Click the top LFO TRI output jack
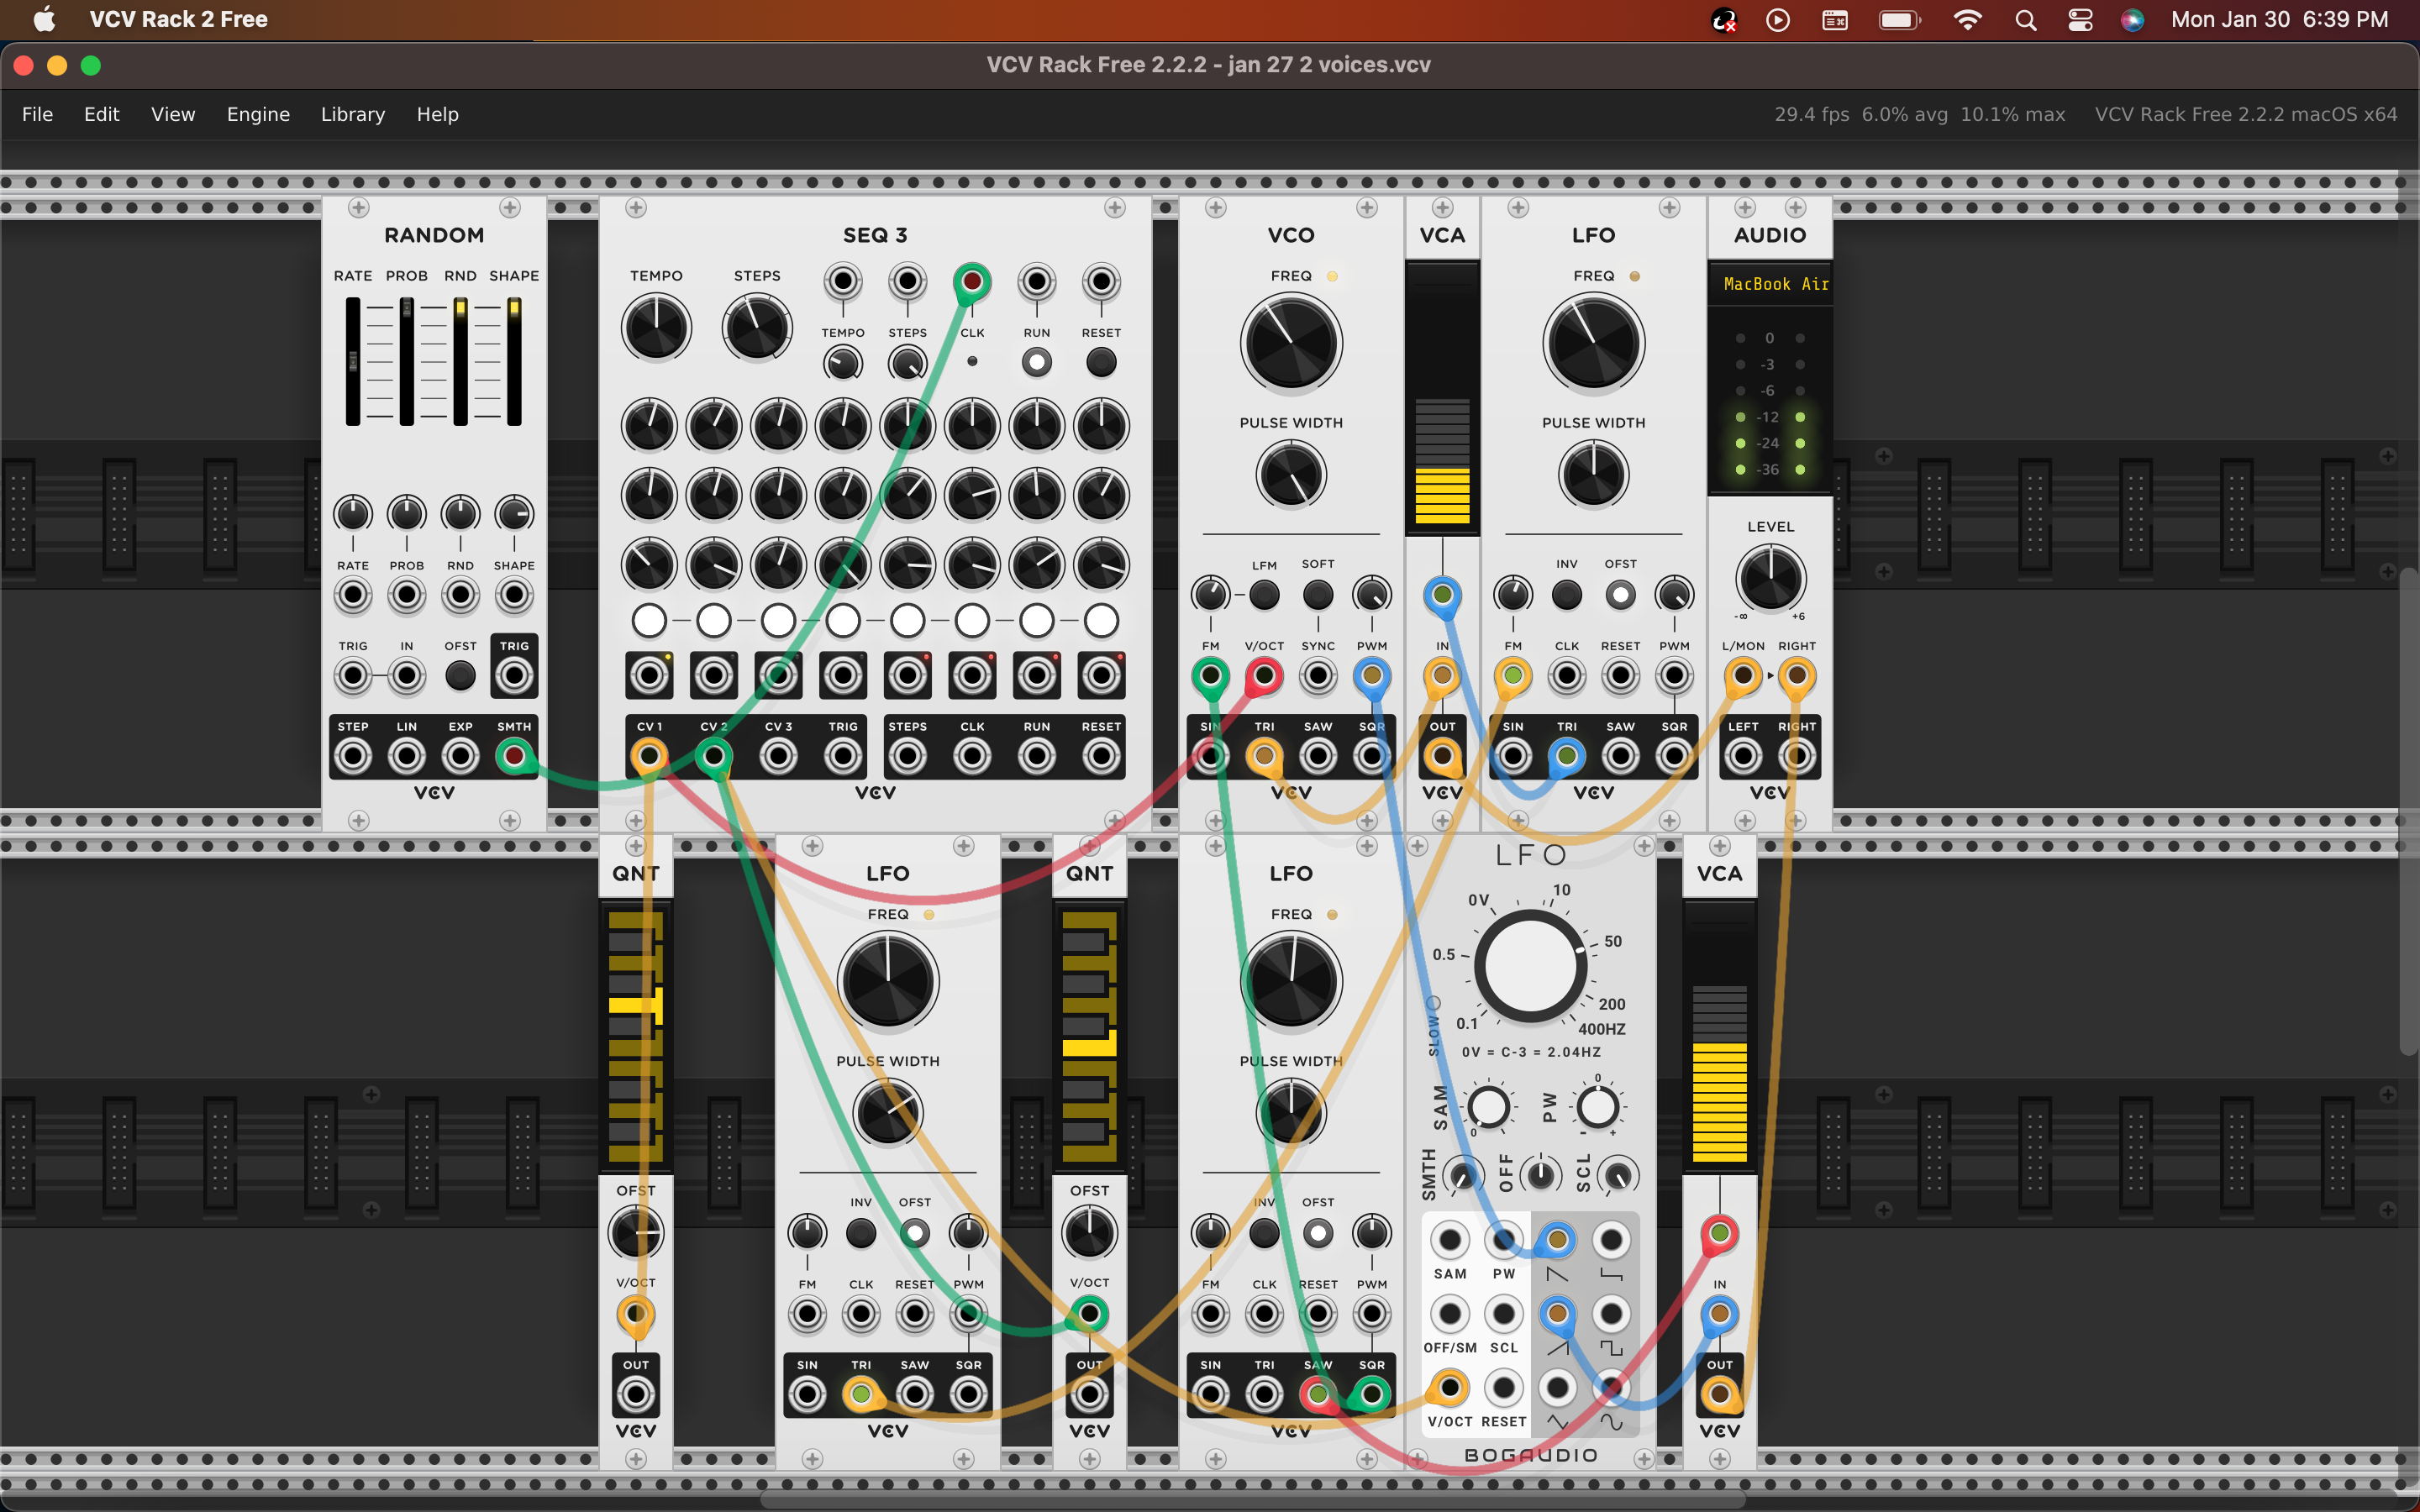 click(1566, 756)
